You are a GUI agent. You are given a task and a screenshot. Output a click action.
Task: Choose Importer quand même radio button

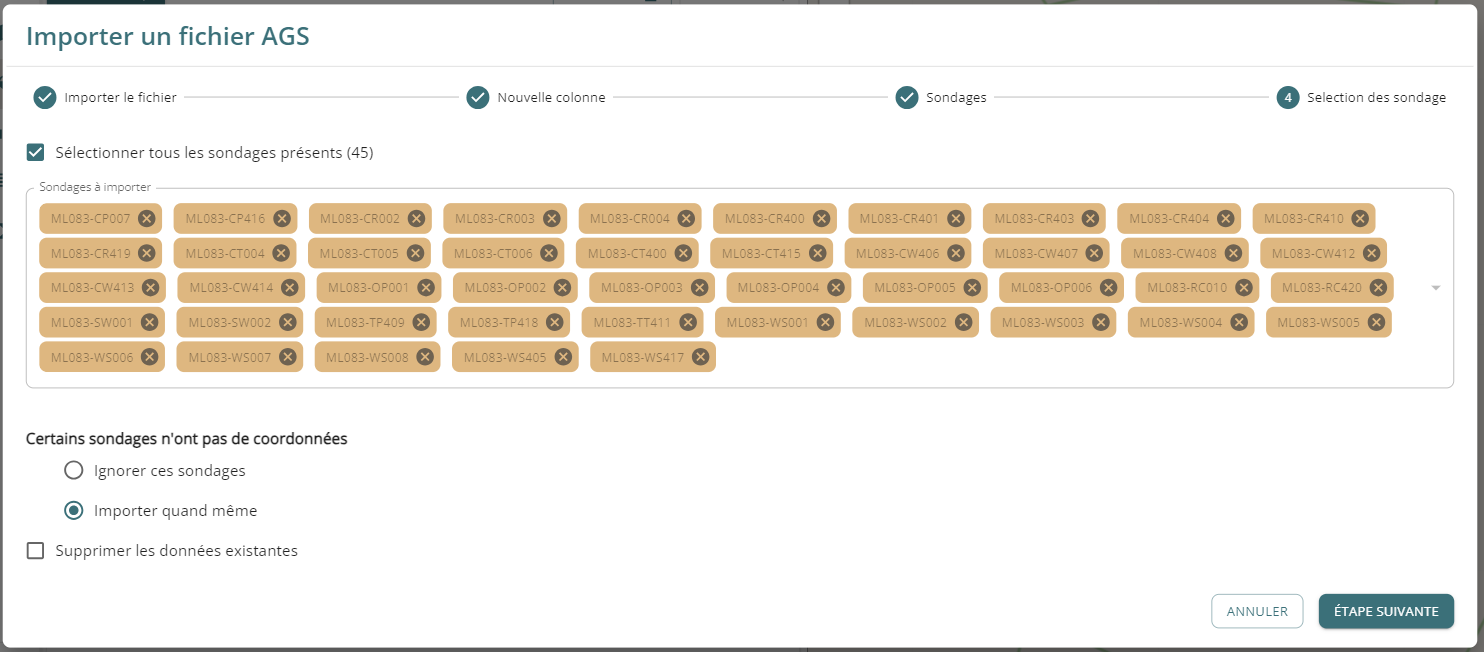coord(74,511)
